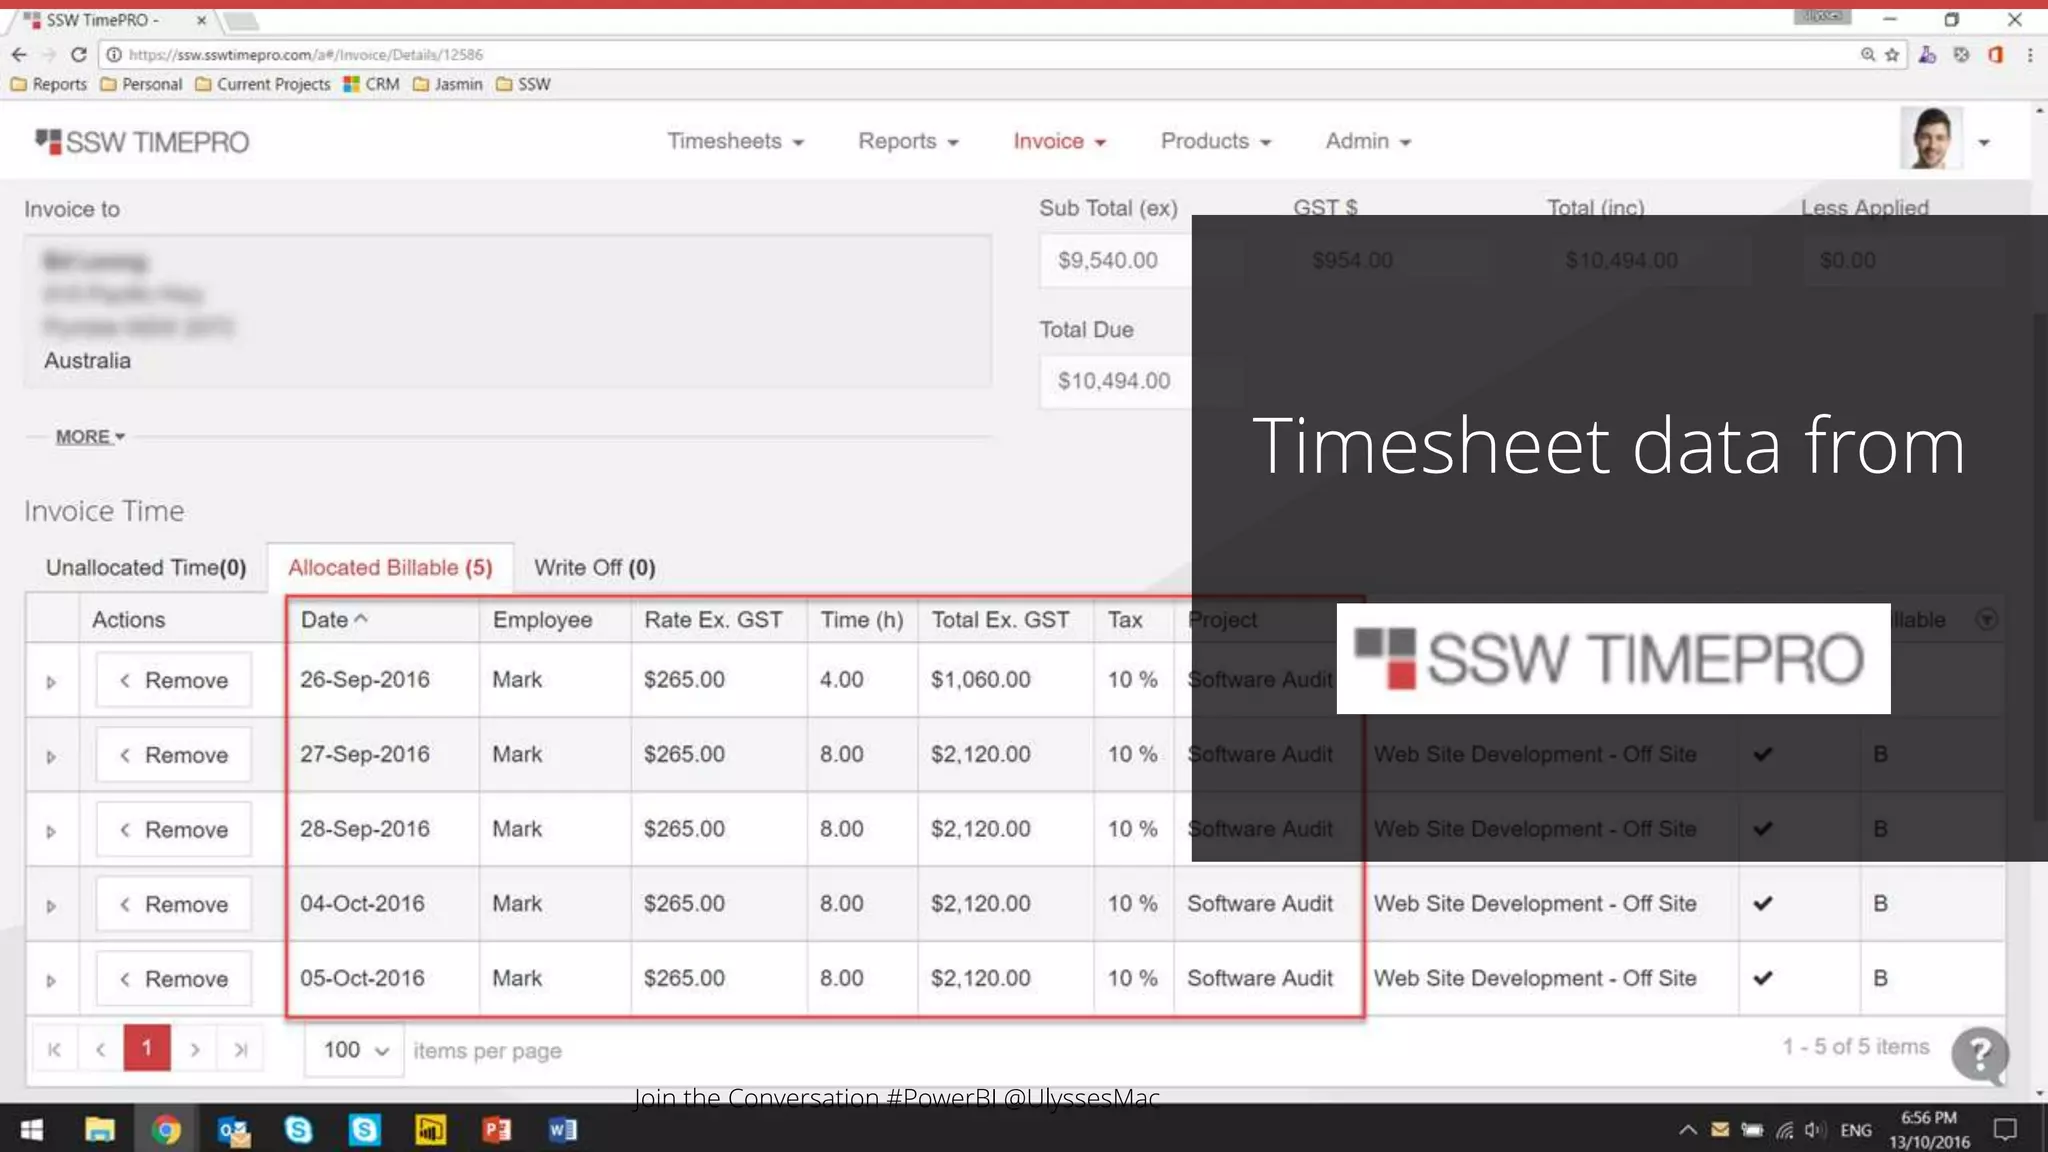Image resolution: width=2048 pixels, height=1152 pixels.
Task: Click the Office extension icon
Action: (1996, 55)
